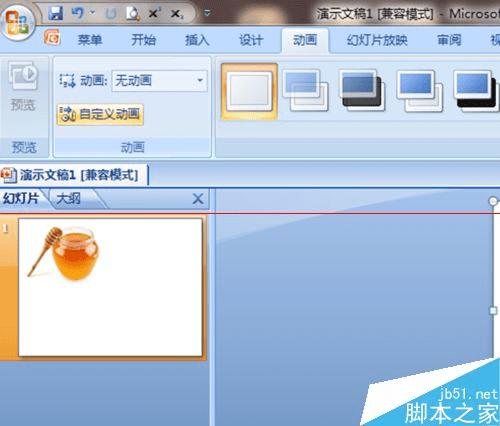The width and height of the screenshot is (500, 426).
Task: Apply the third transition with dark shadow
Action: (x=362, y=90)
